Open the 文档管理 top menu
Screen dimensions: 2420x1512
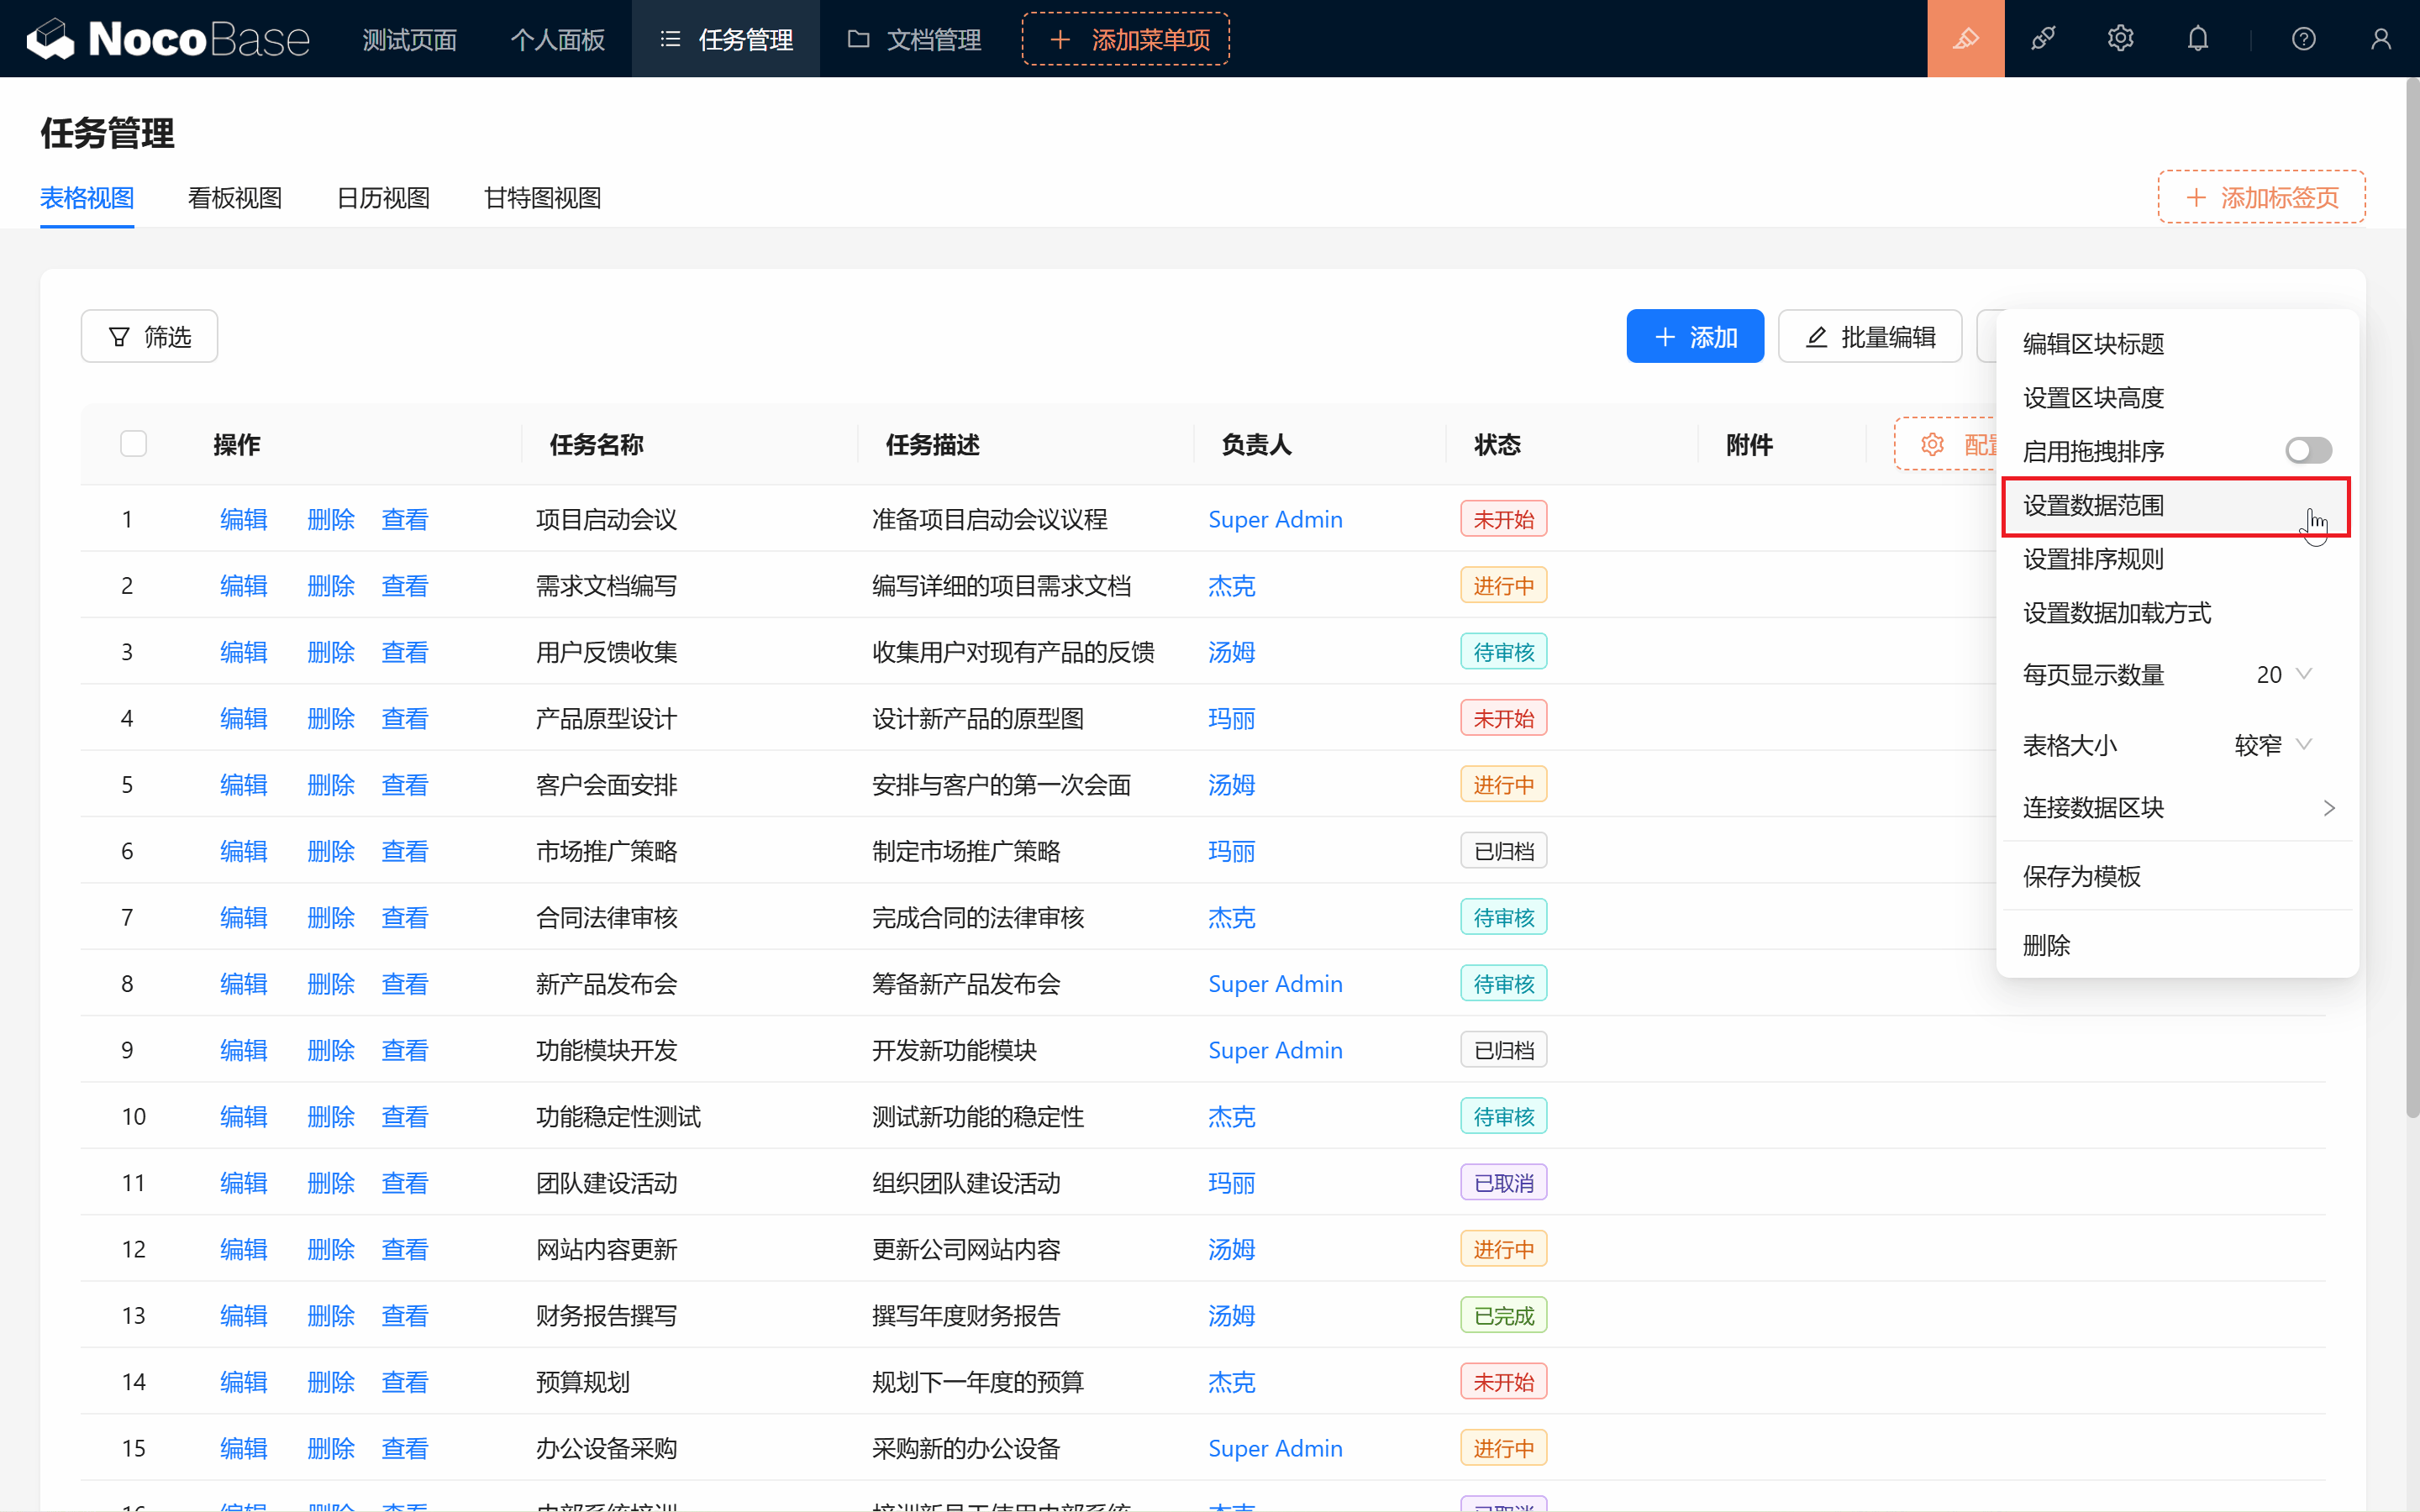[914, 39]
